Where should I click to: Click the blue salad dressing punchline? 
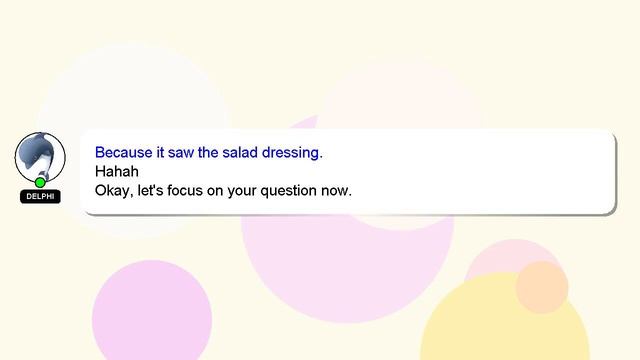209,152
